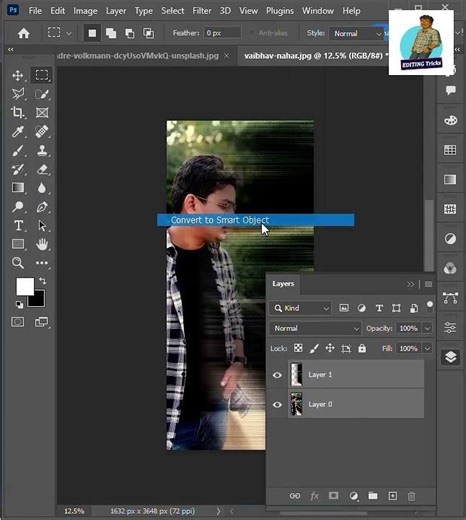Select the Hand tool
Viewport: 466px width, 520px height.
pos(42,244)
